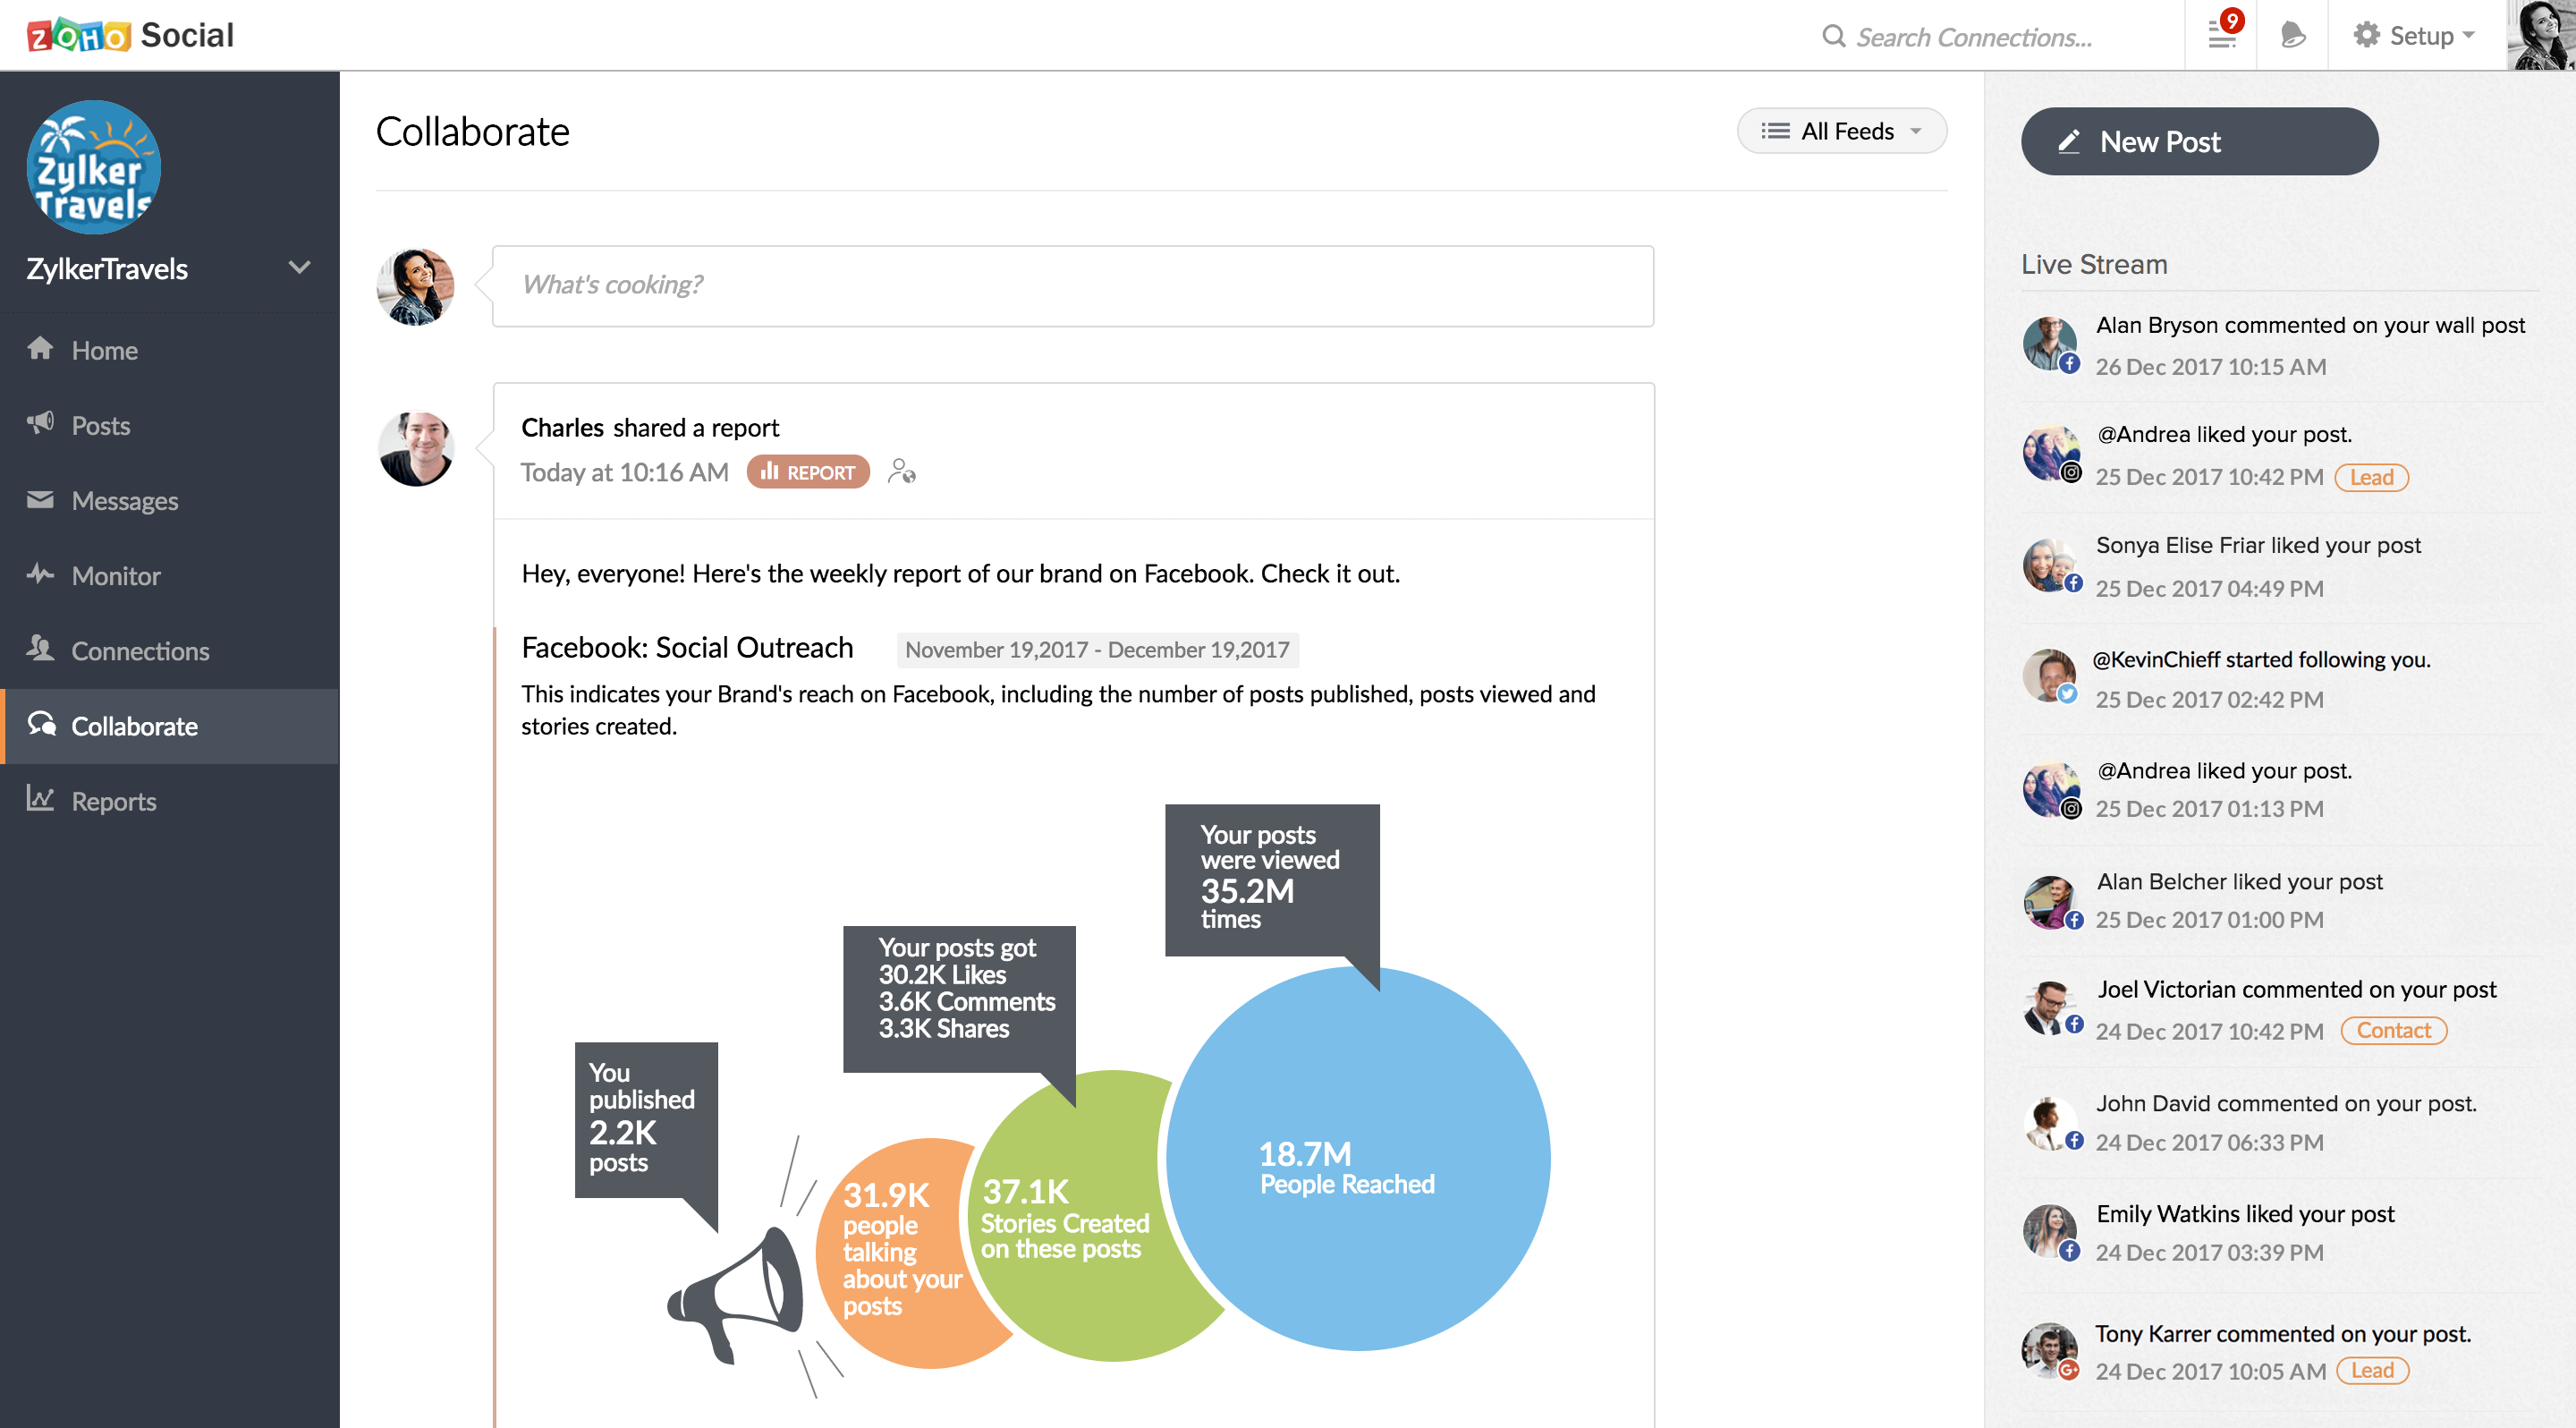Open the user profile photo in top-right corner

[x=2541, y=35]
